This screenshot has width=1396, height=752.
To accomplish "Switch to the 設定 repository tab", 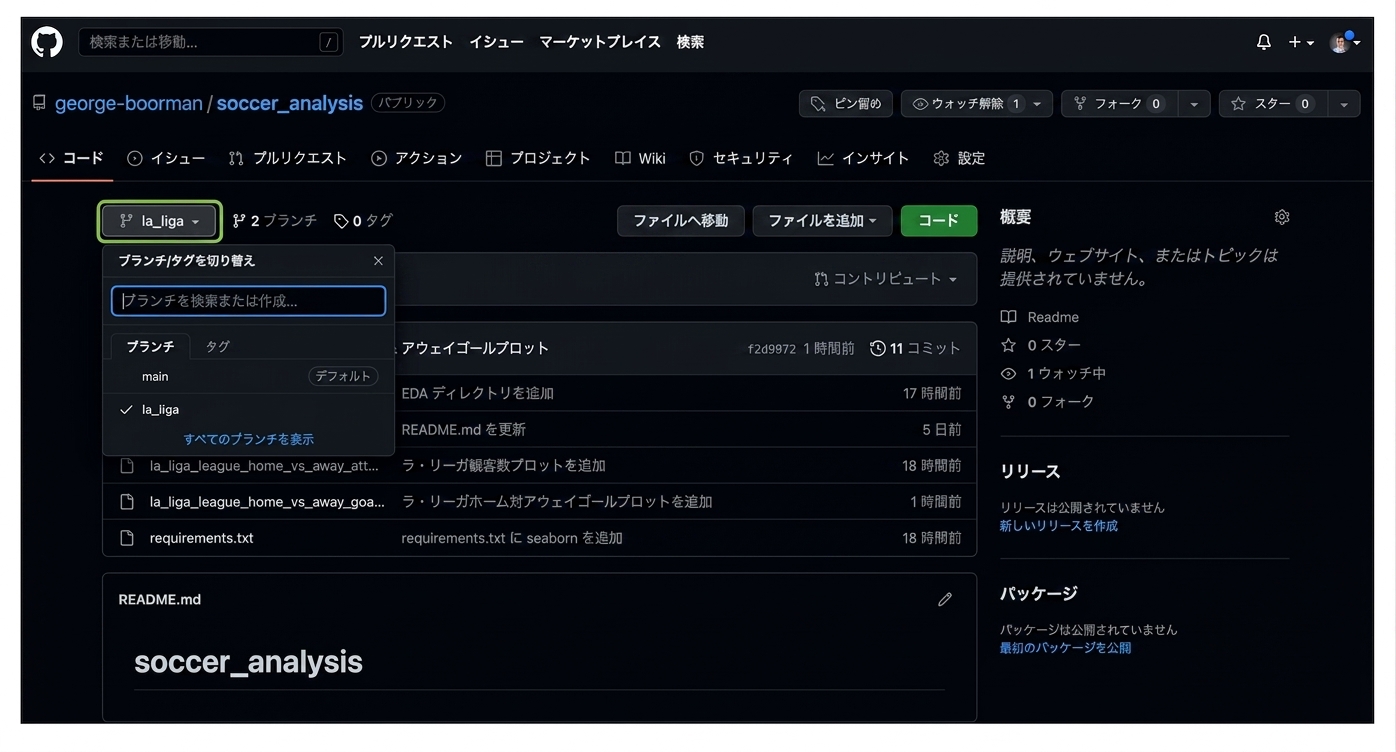I will (x=959, y=158).
